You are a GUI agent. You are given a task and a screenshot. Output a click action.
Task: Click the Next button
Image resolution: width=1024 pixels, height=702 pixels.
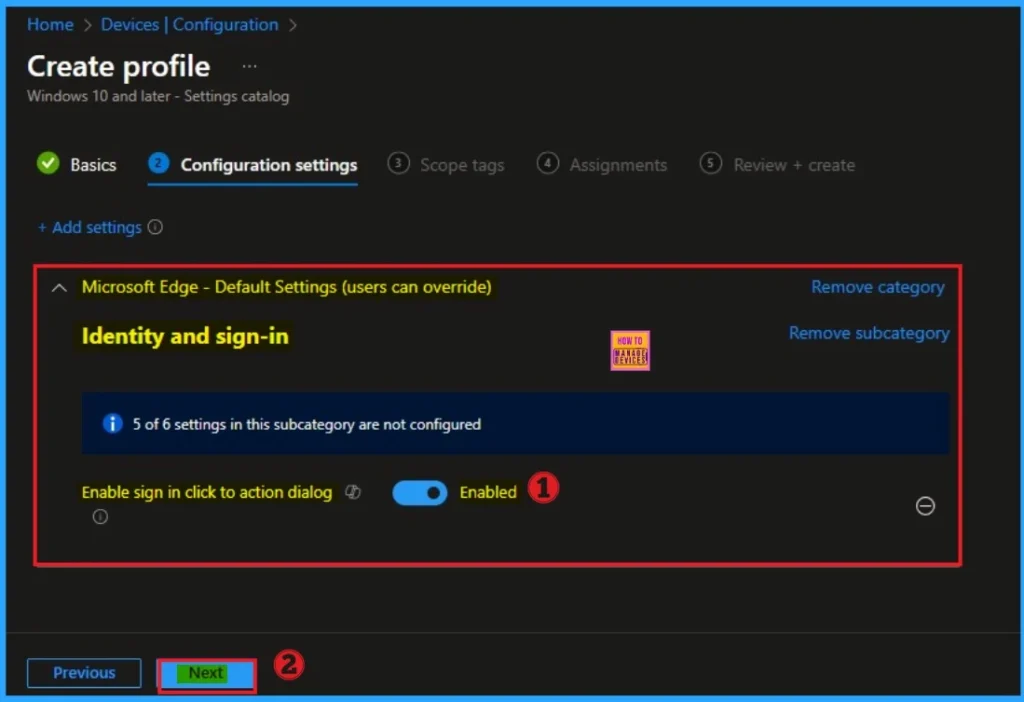(x=206, y=674)
